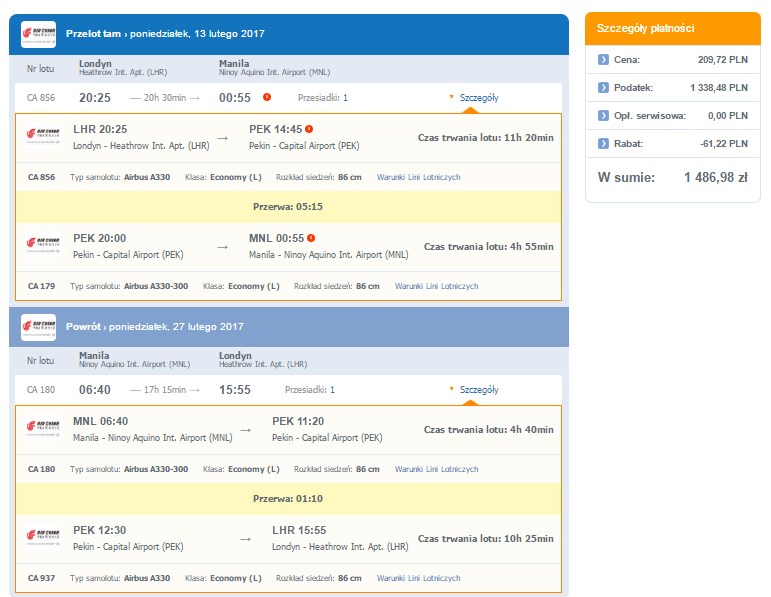Click red alert icon beside PEK 14:45
The width and height of the screenshot is (771, 597).
[x=309, y=129]
